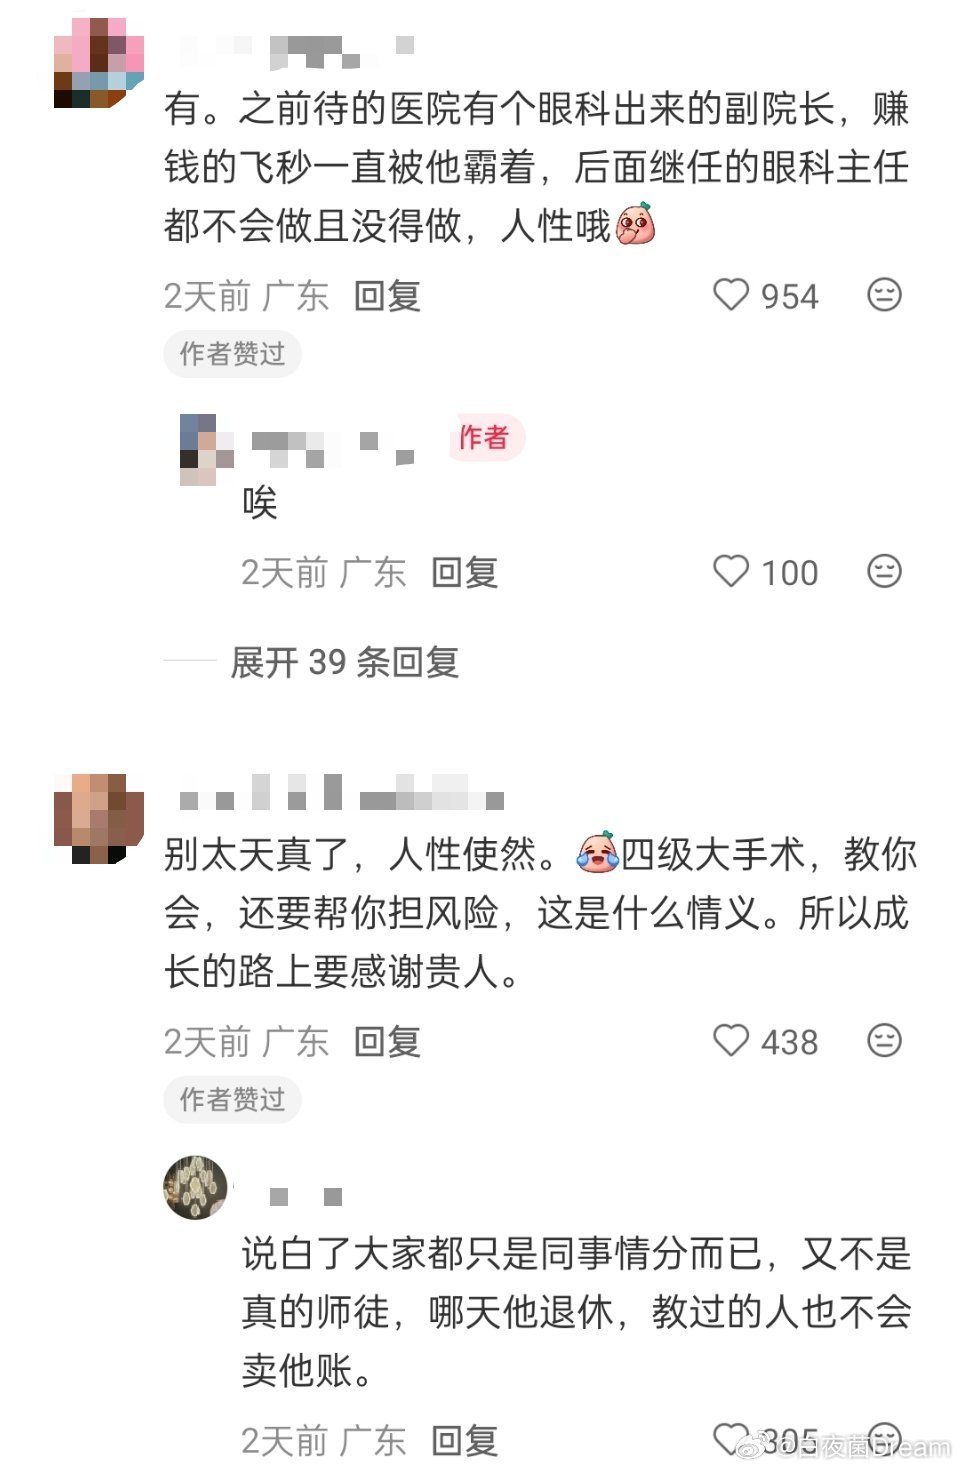Tap the 作者赞过 tag under second comment

pos(232,1100)
